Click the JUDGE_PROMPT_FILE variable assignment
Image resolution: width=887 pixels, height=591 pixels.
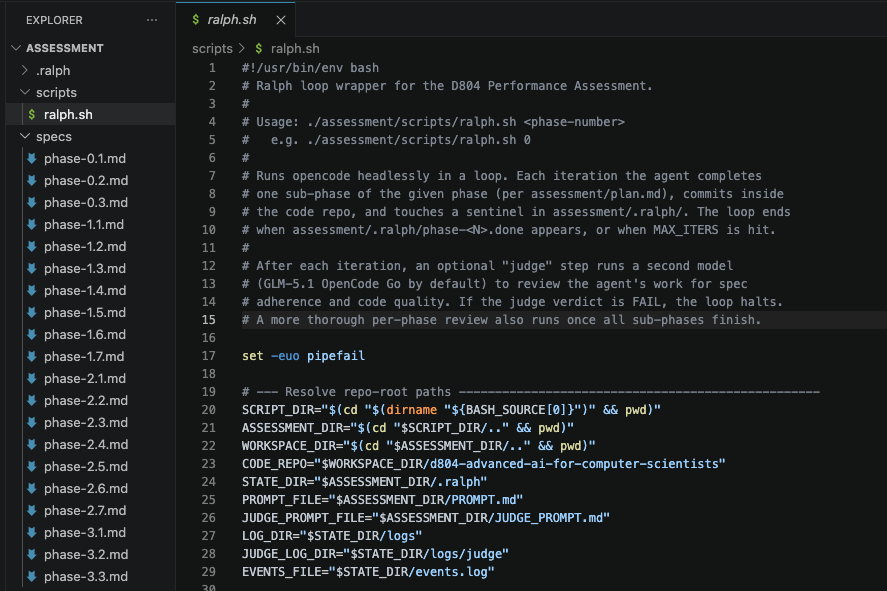[426, 518]
